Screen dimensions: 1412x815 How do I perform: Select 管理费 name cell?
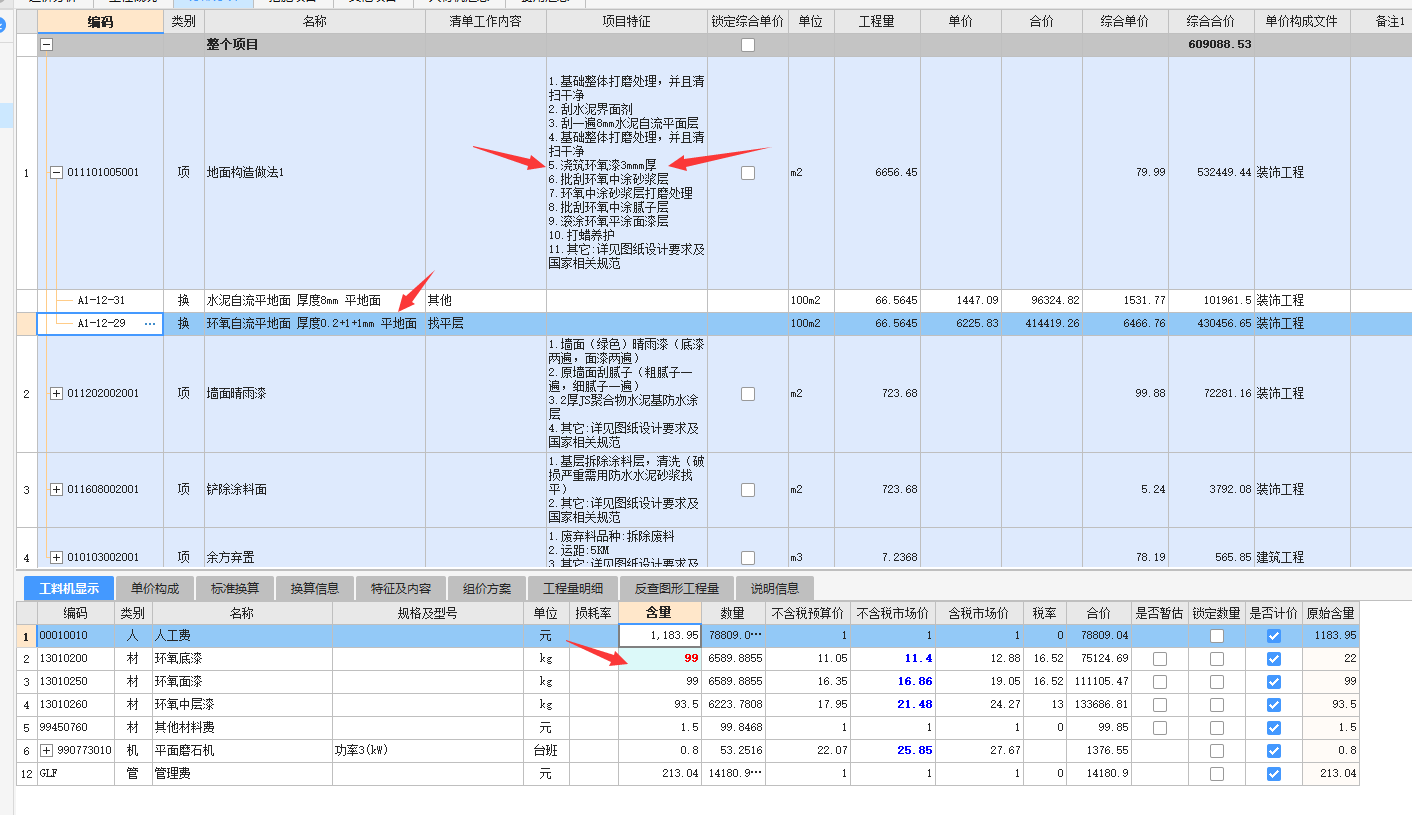tap(242, 774)
